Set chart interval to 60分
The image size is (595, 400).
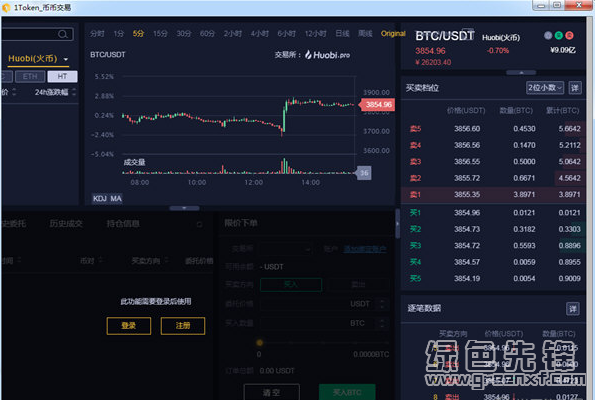tap(207, 34)
